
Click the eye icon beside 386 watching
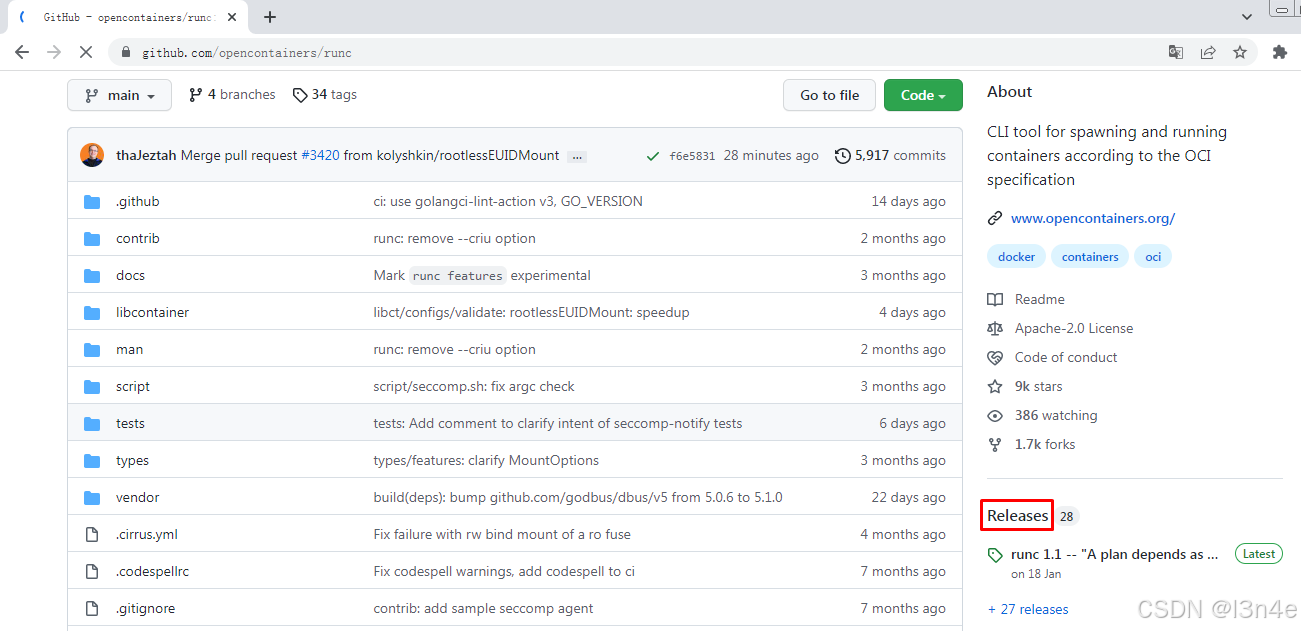point(995,415)
